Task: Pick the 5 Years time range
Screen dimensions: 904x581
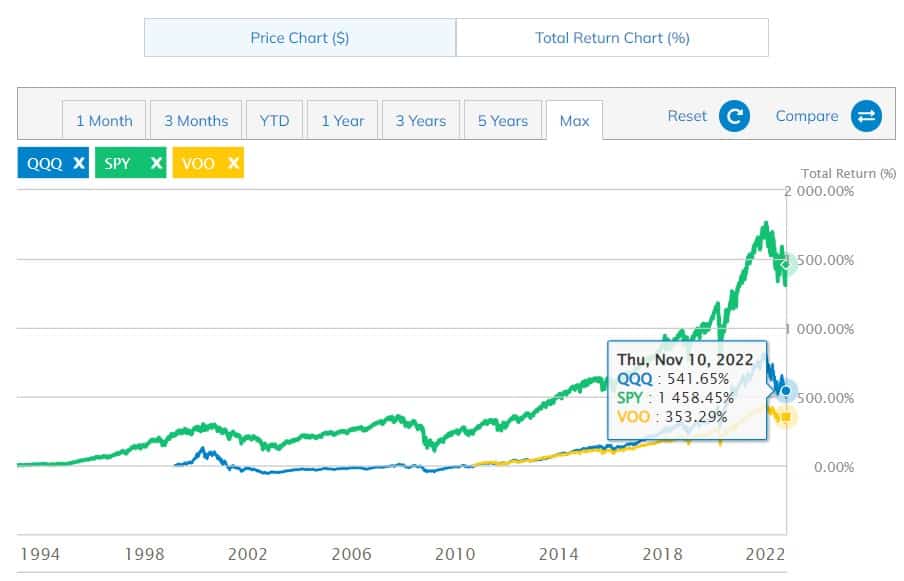Action: click(502, 121)
